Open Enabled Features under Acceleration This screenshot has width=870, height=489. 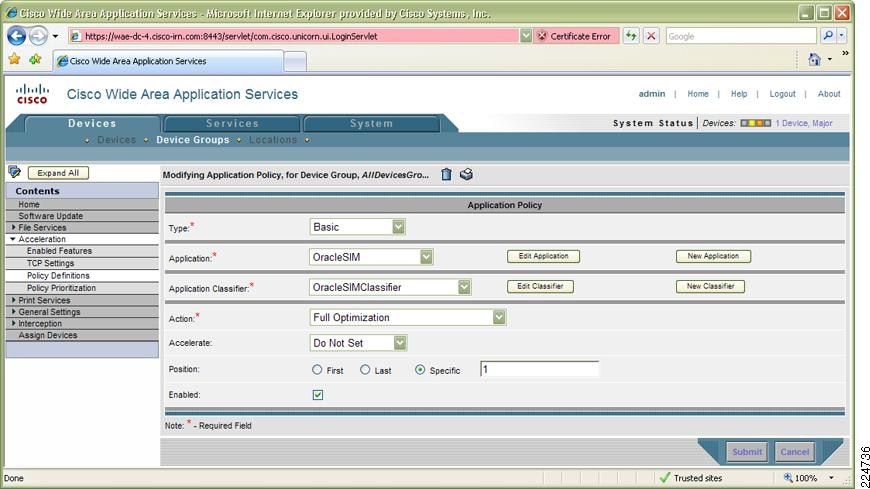[x=59, y=251]
